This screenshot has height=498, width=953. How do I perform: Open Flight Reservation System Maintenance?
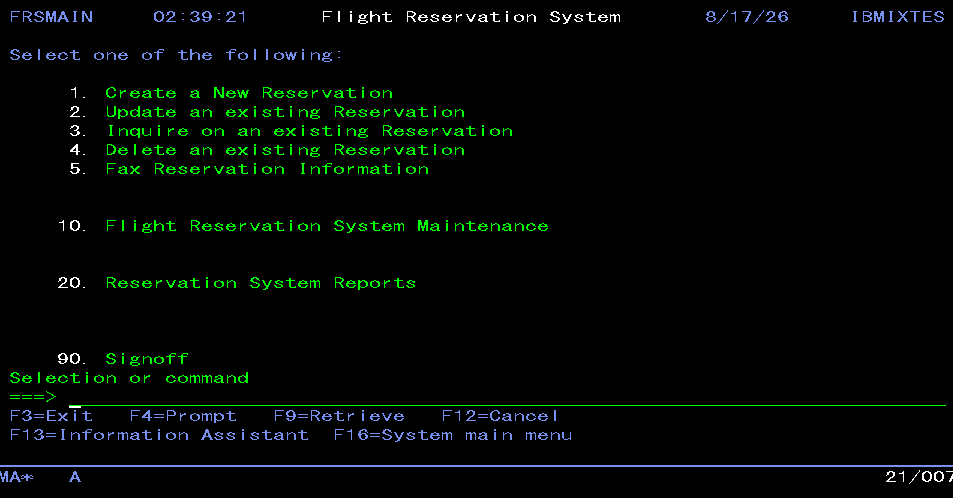point(327,226)
